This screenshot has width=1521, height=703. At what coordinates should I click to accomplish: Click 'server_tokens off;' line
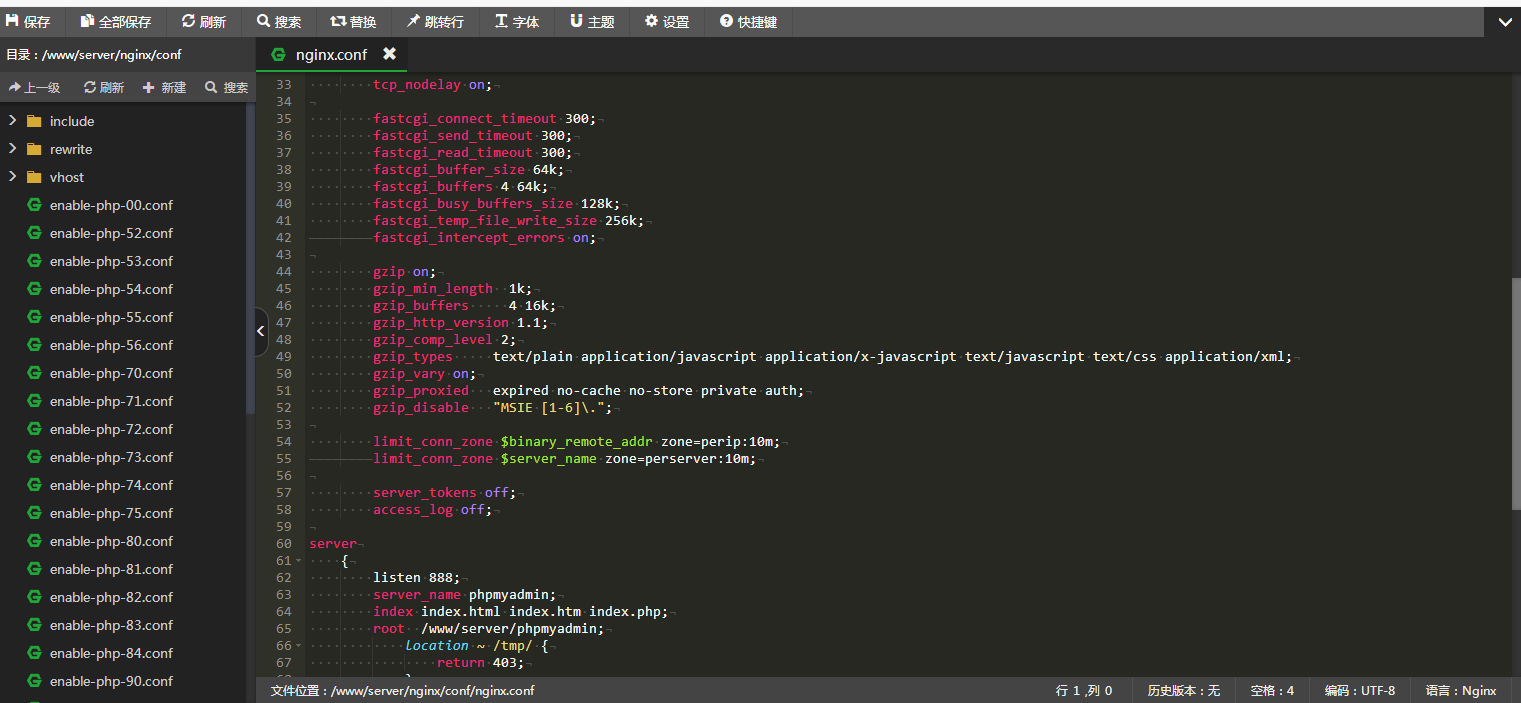tap(444, 493)
